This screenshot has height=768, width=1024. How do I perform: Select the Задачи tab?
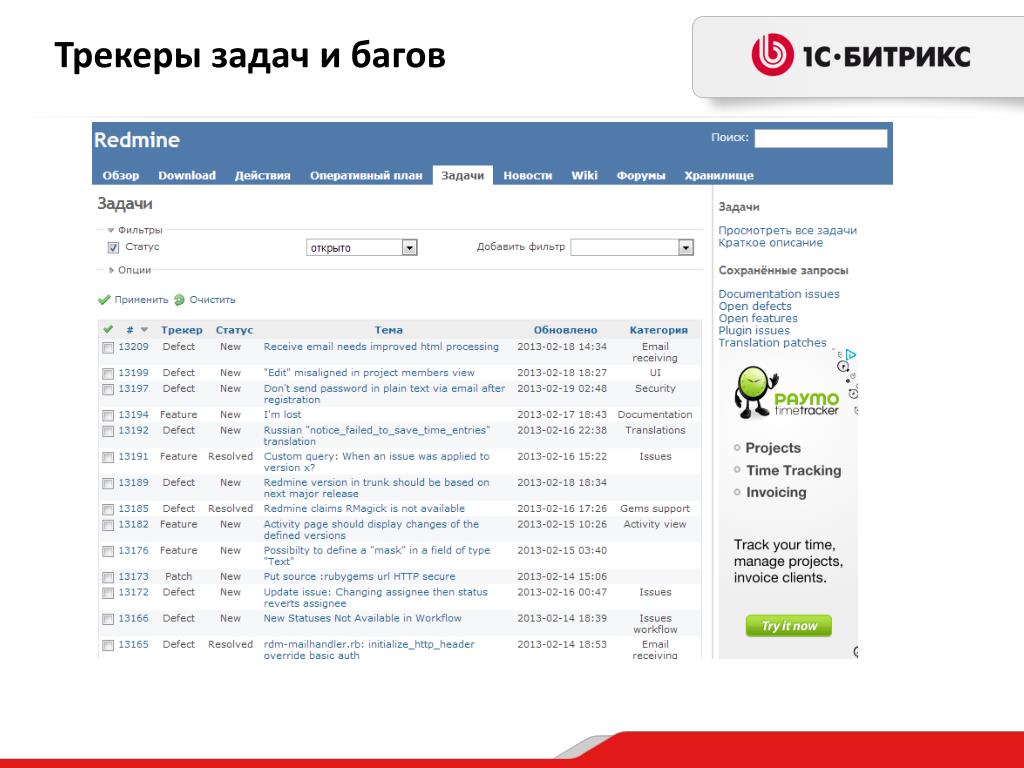pyautogui.click(x=462, y=175)
